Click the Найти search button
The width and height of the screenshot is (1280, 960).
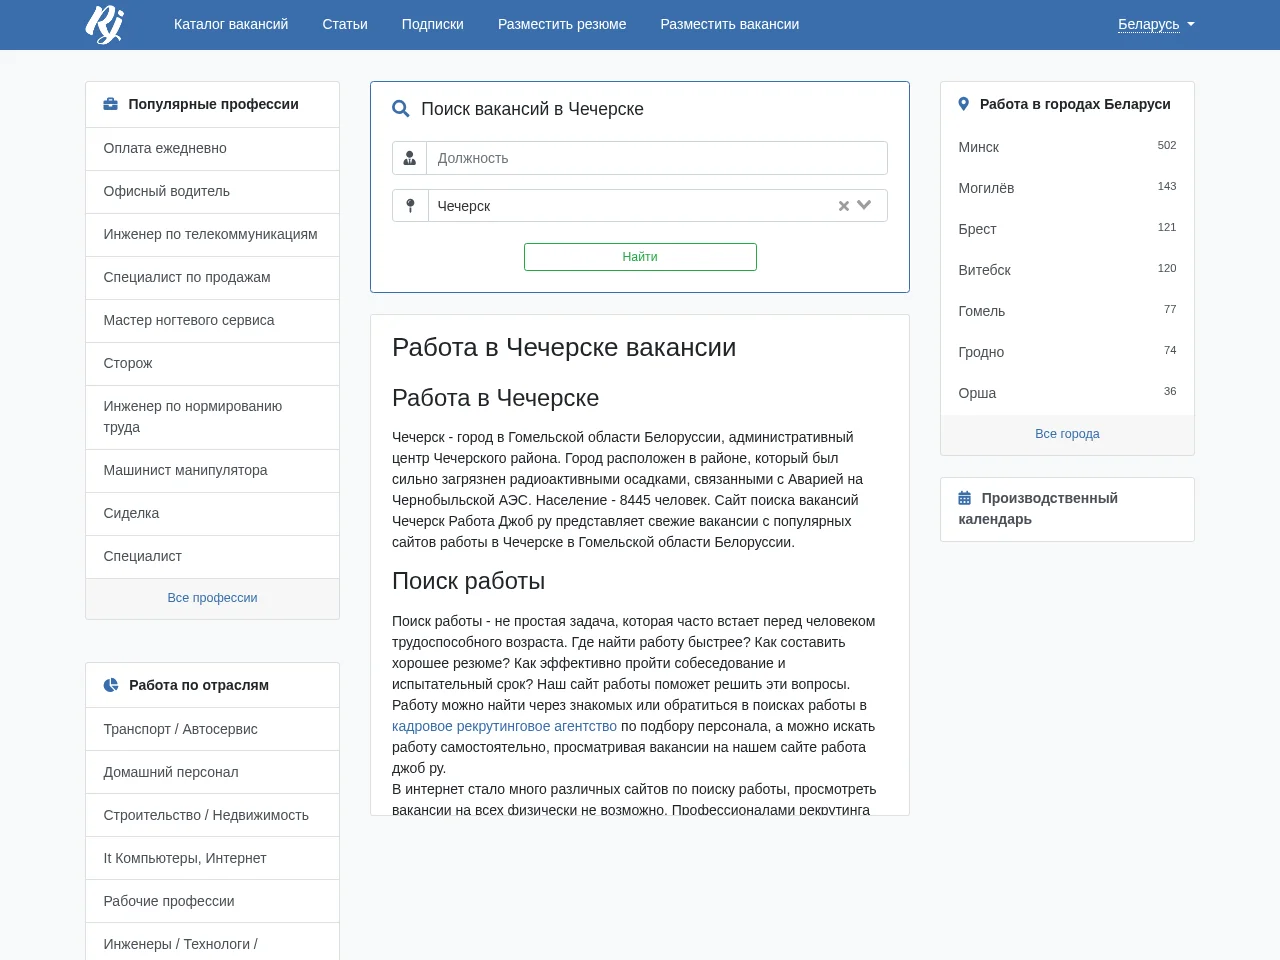(x=640, y=257)
